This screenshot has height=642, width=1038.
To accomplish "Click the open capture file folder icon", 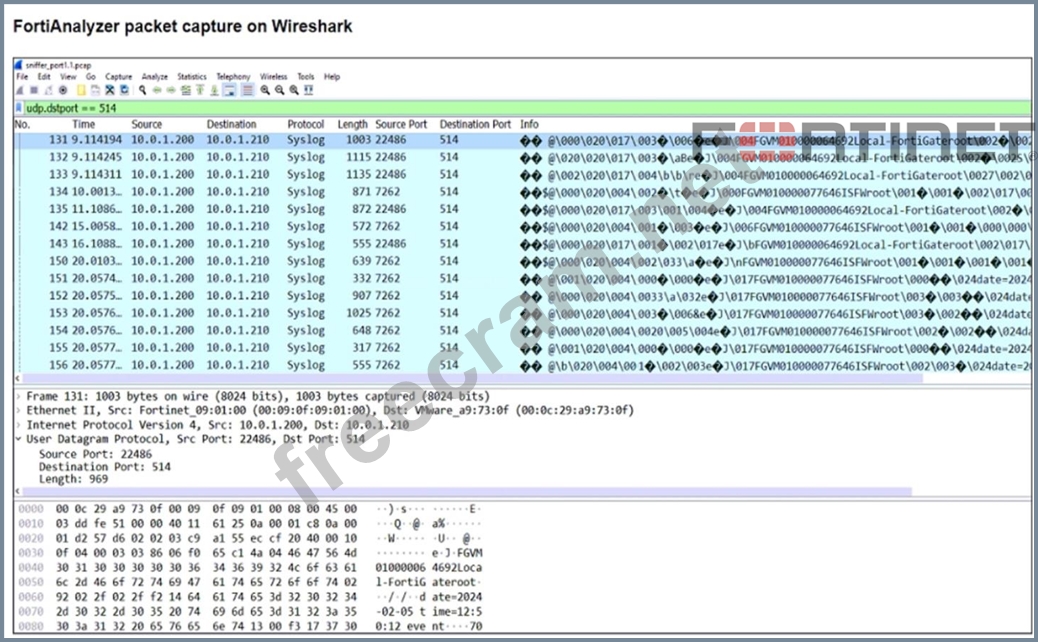I will (x=82, y=90).
